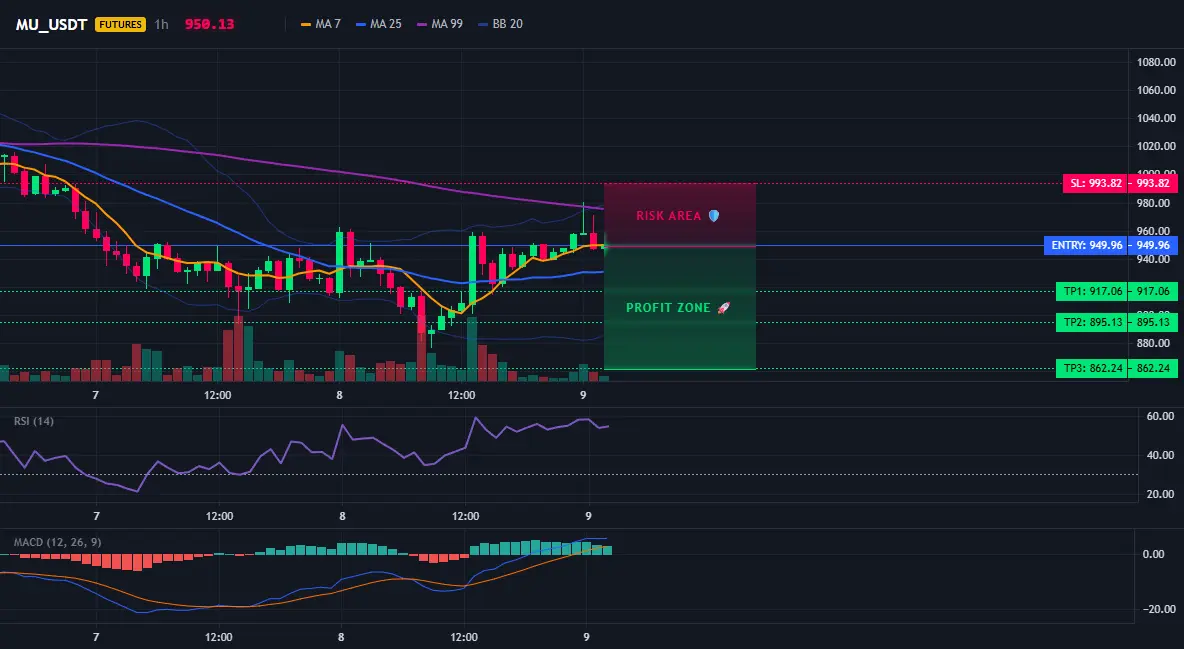1184x649 pixels.
Task: Click the PROFIT ZONE label
Action: pyautogui.click(x=668, y=308)
